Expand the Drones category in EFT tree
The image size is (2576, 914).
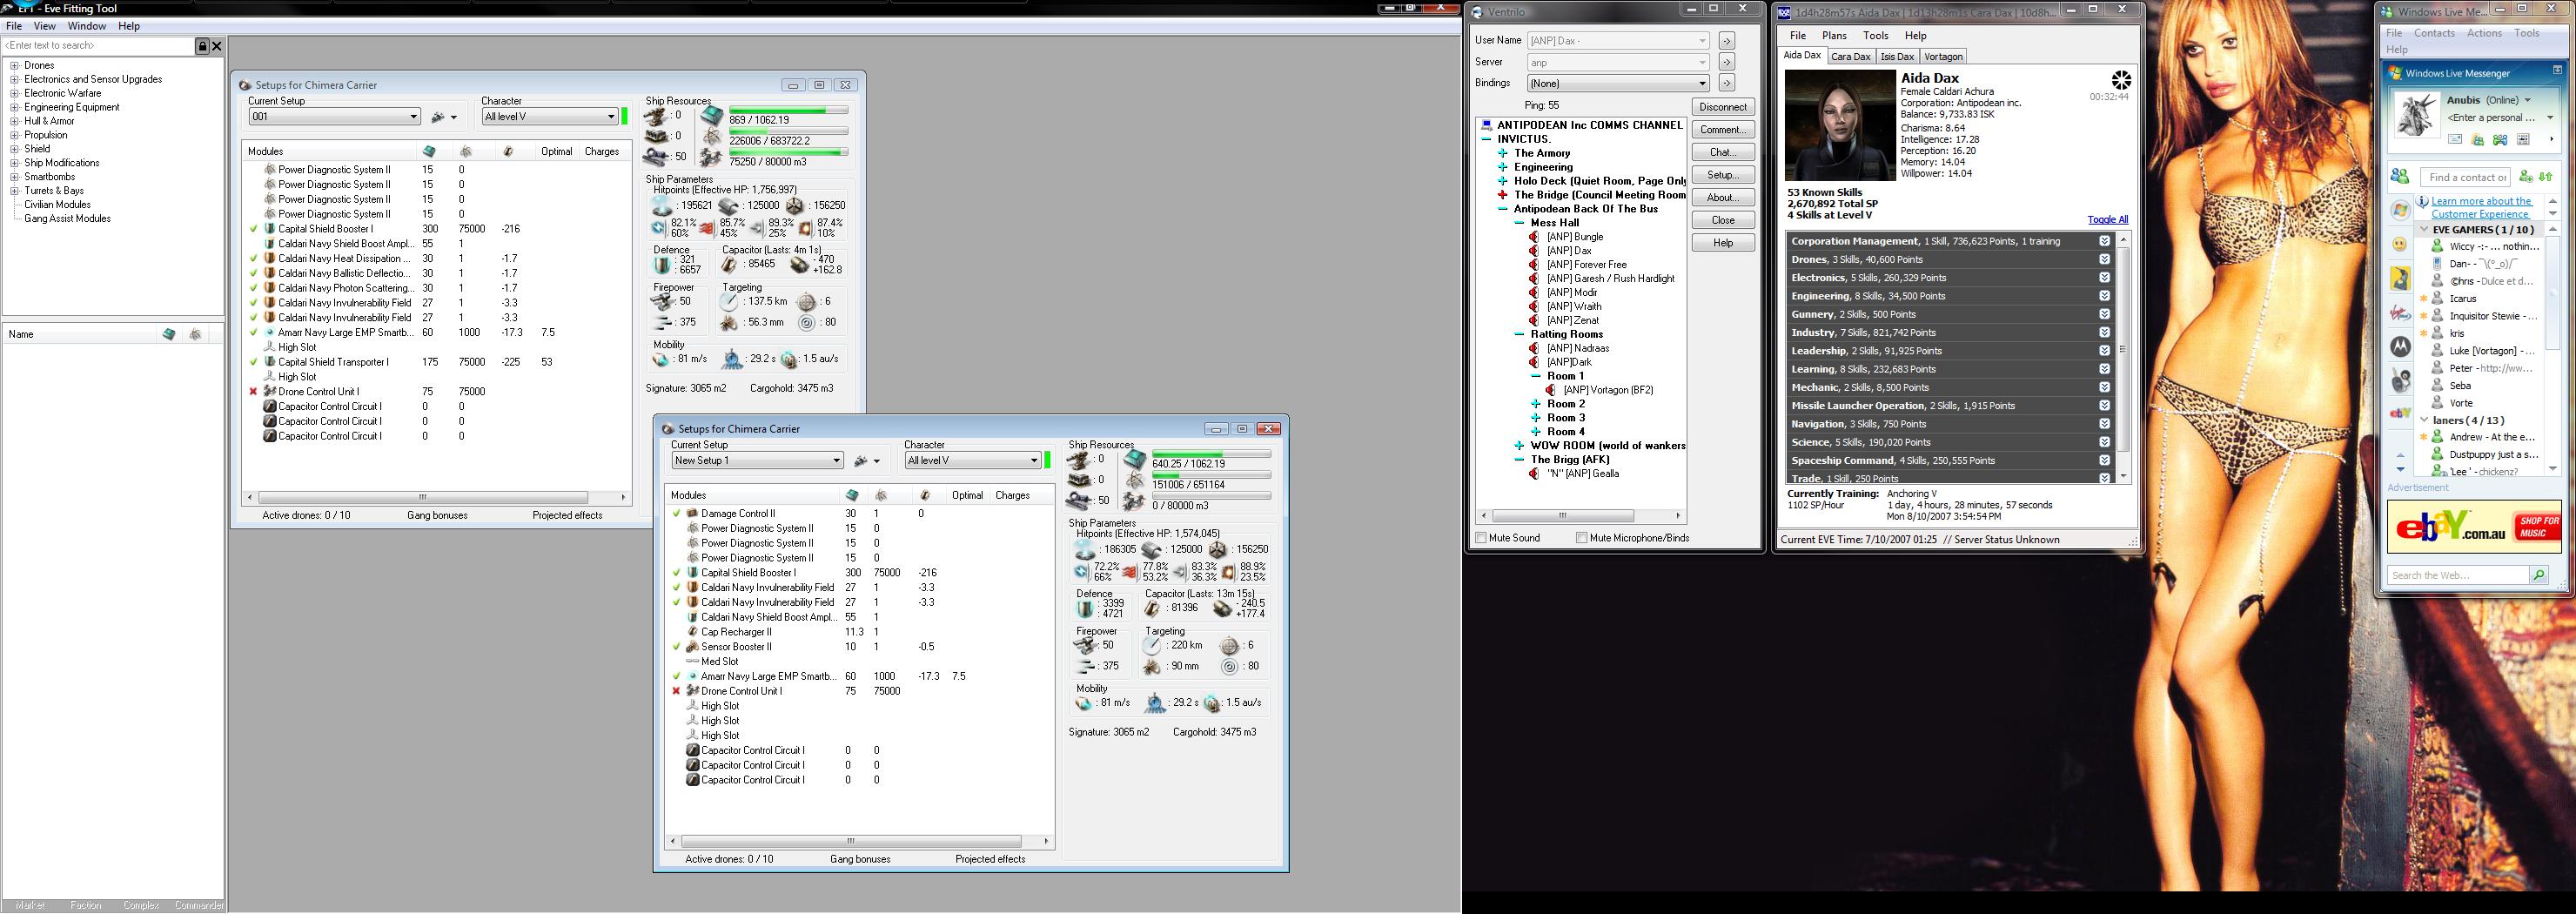click(15, 66)
